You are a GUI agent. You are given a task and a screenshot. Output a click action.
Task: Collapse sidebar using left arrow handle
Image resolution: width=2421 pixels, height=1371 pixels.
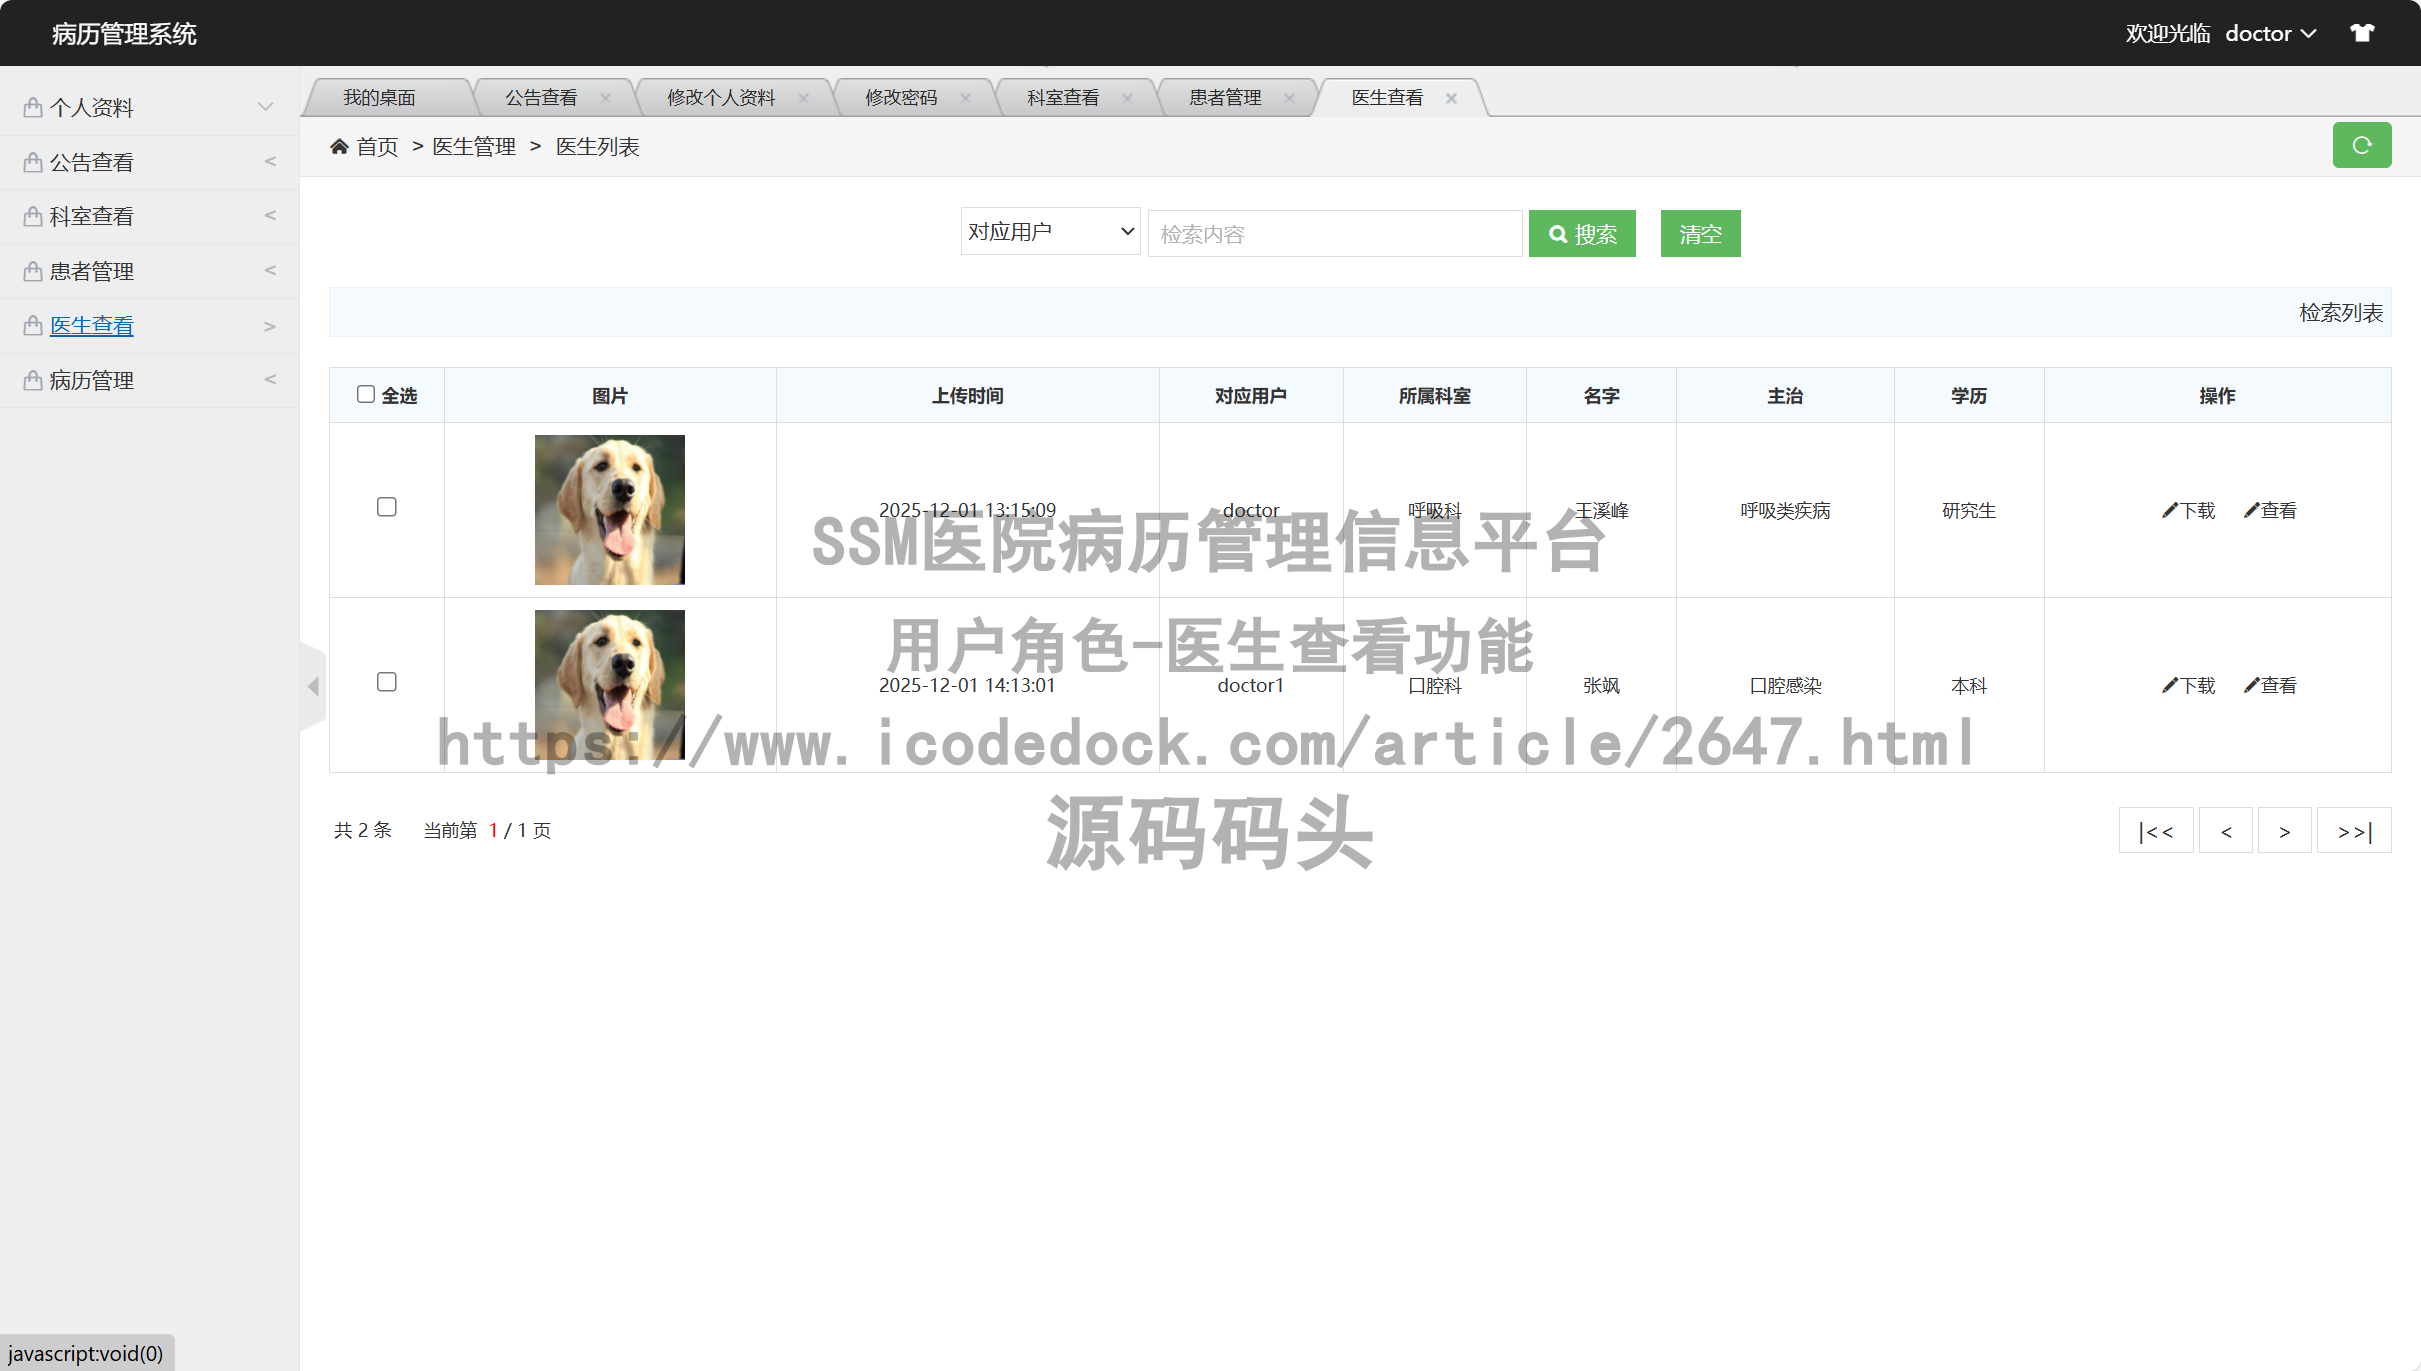pyautogui.click(x=313, y=686)
